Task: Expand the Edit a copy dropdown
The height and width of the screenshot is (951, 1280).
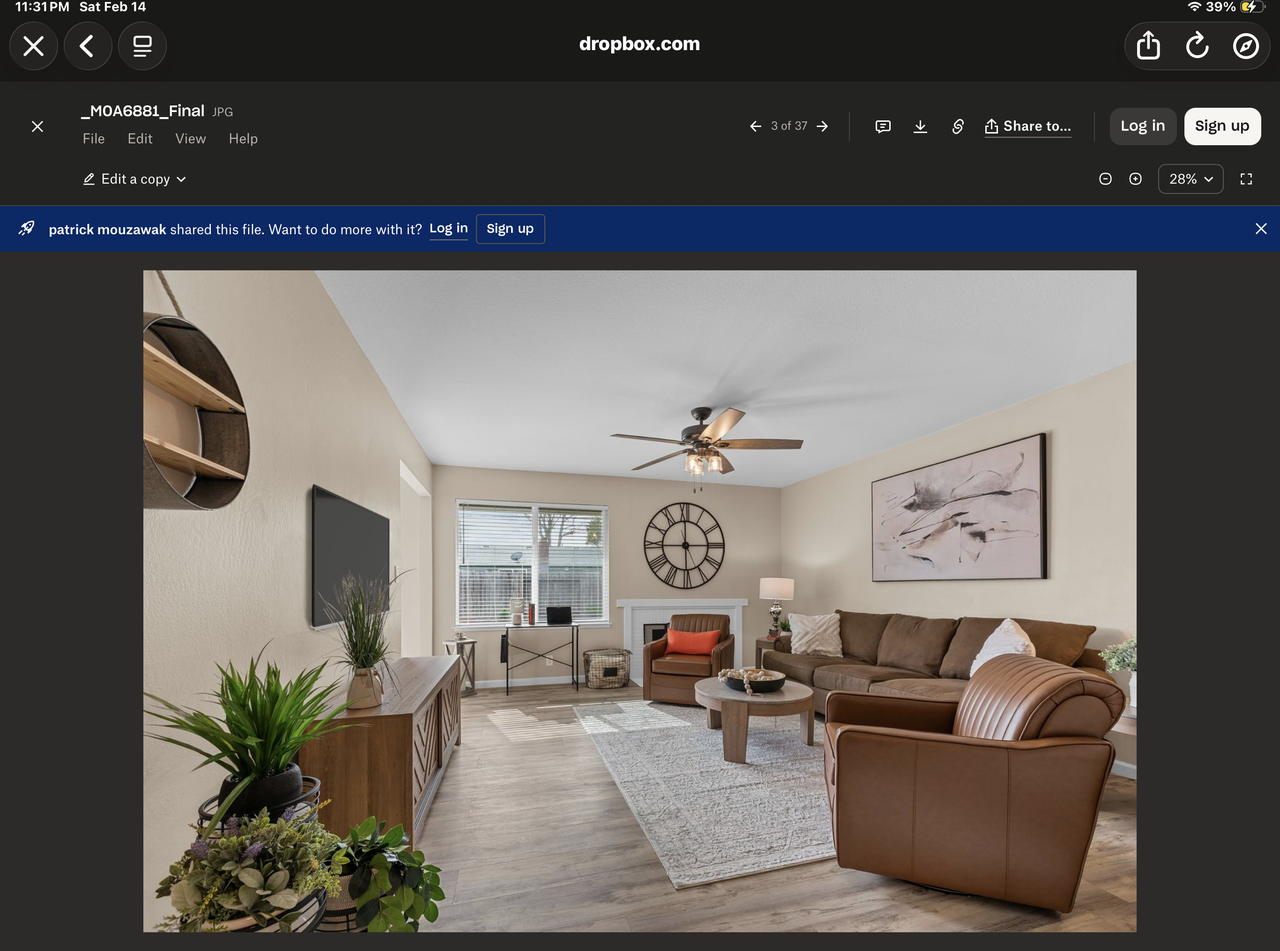Action: click(x=135, y=179)
